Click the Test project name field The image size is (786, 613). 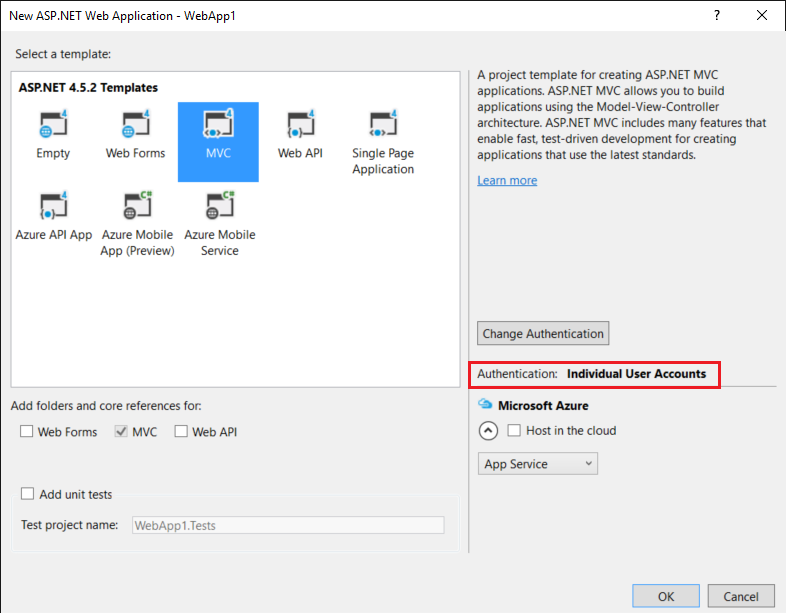tap(288, 525)
